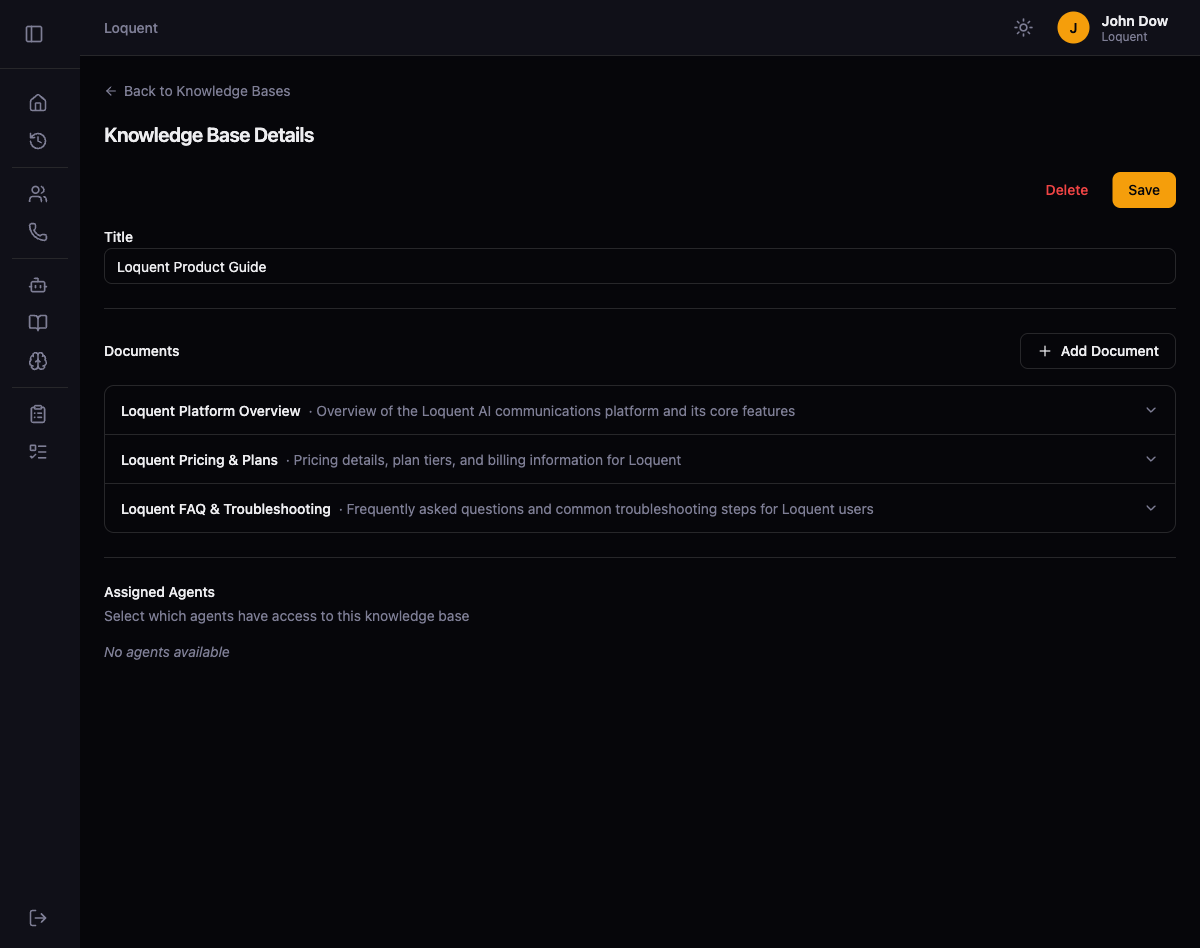Save the knowledge base changes
This screenshot has height=948, width=1200.
[1143, 190]
